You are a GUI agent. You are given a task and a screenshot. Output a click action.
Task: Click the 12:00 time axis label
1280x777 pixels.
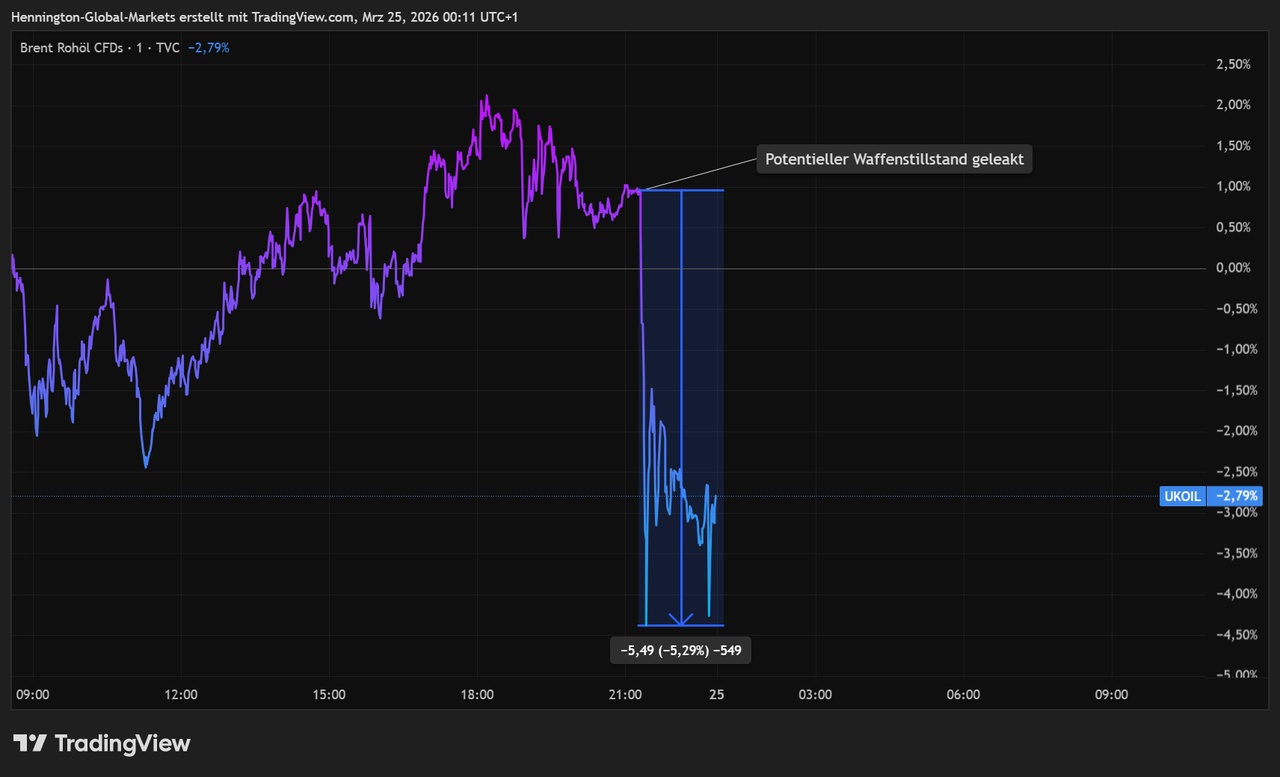181,694
